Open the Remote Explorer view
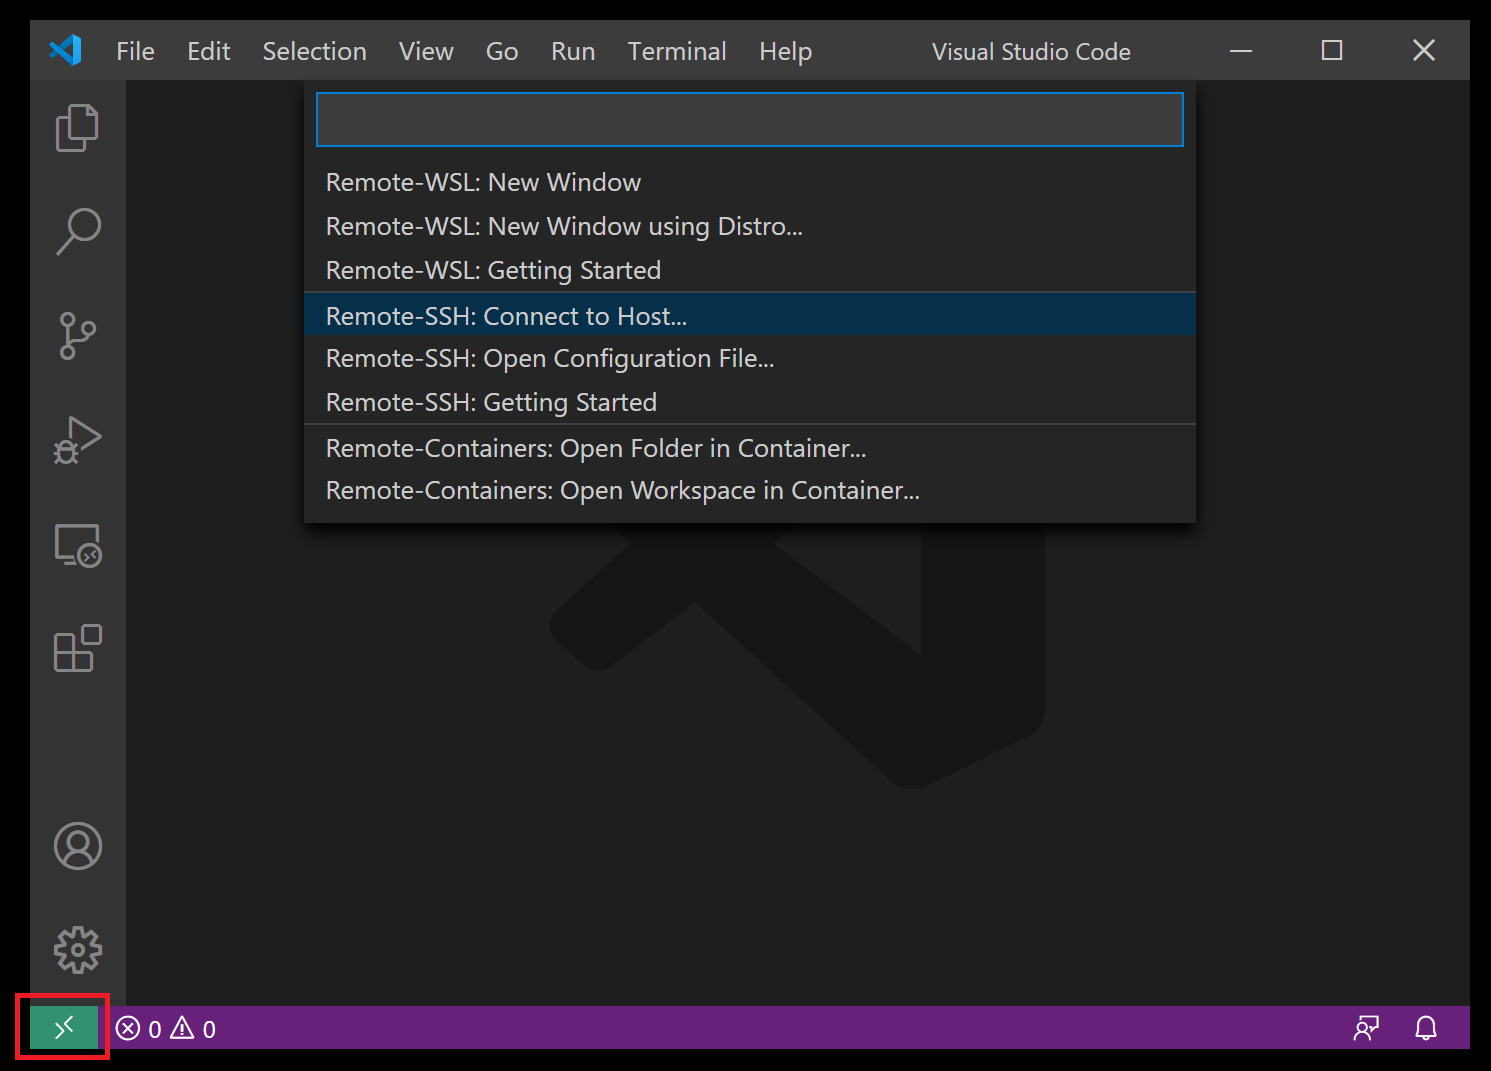 77,546
